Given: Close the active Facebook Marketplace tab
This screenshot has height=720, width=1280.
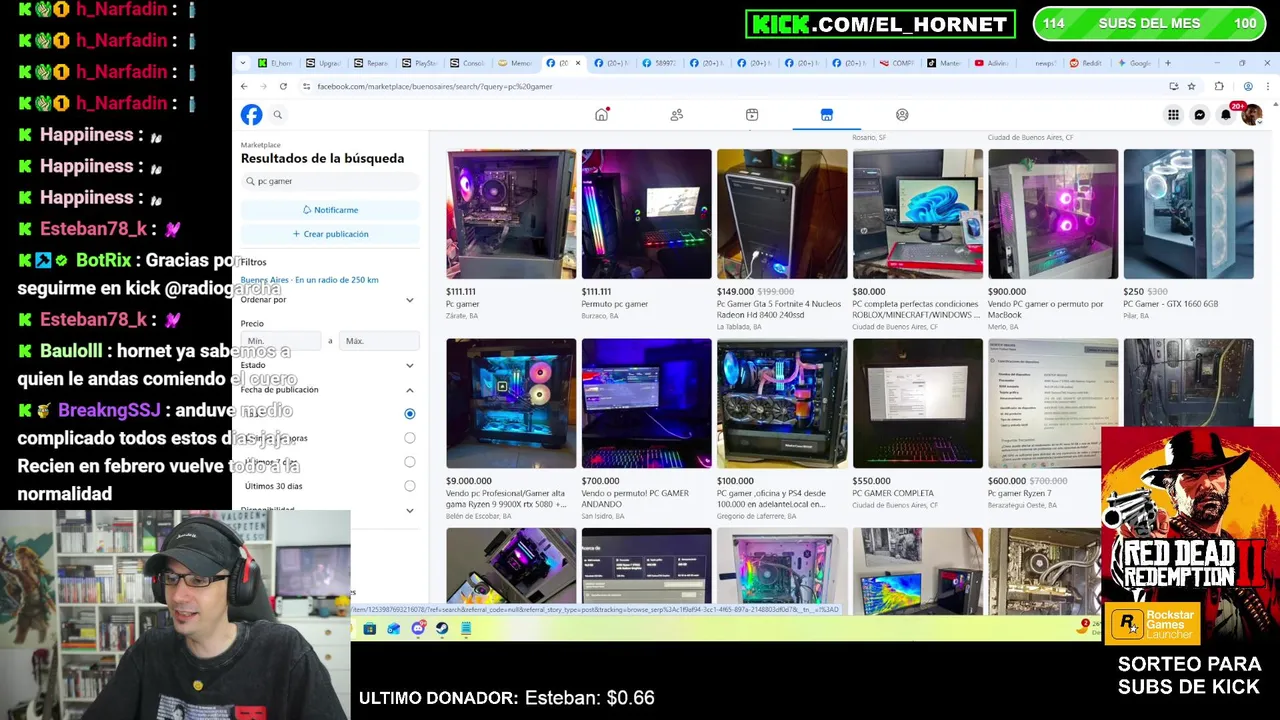Looking at the screenshot, I should pos(577,63).
